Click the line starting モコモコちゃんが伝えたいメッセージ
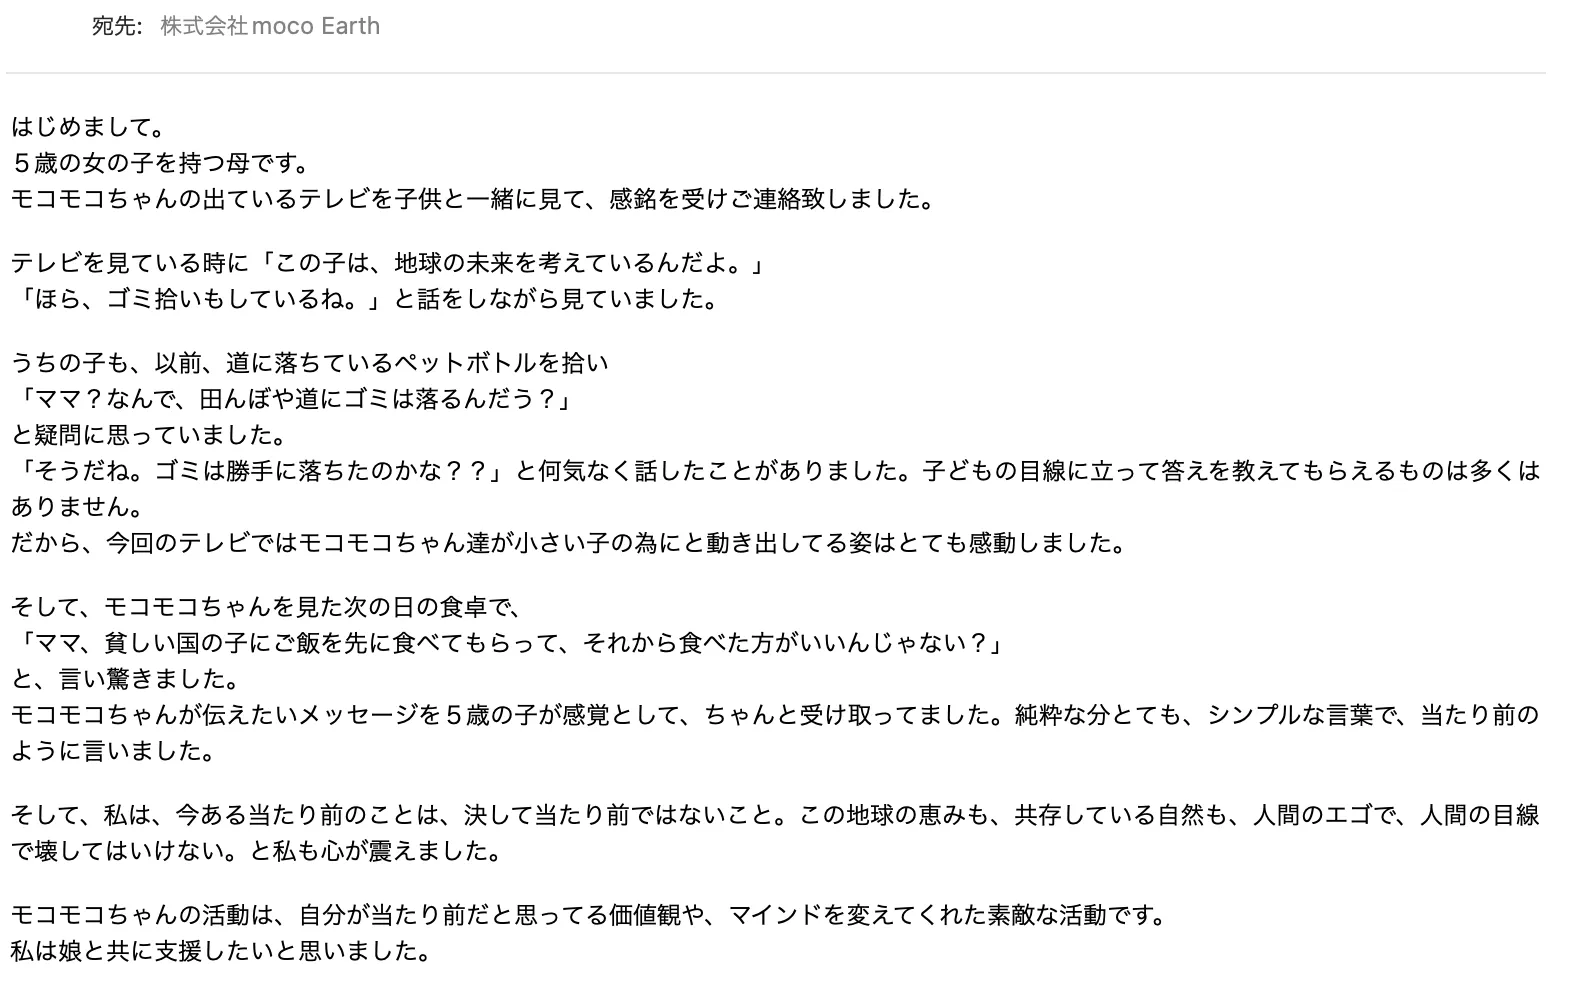Screen dimensions: 1572x992 774,715
